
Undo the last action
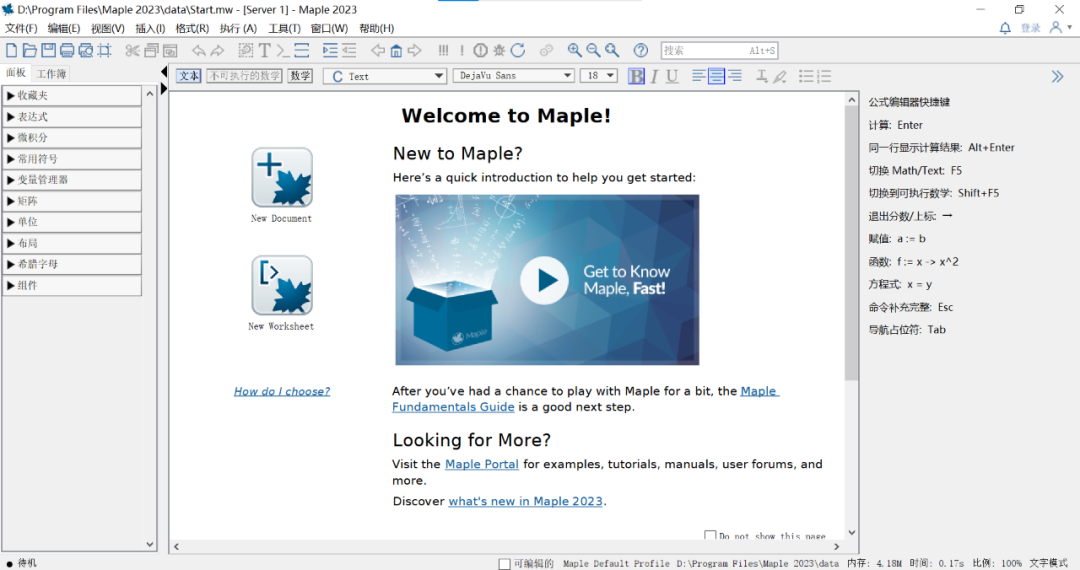coord(198,50)
